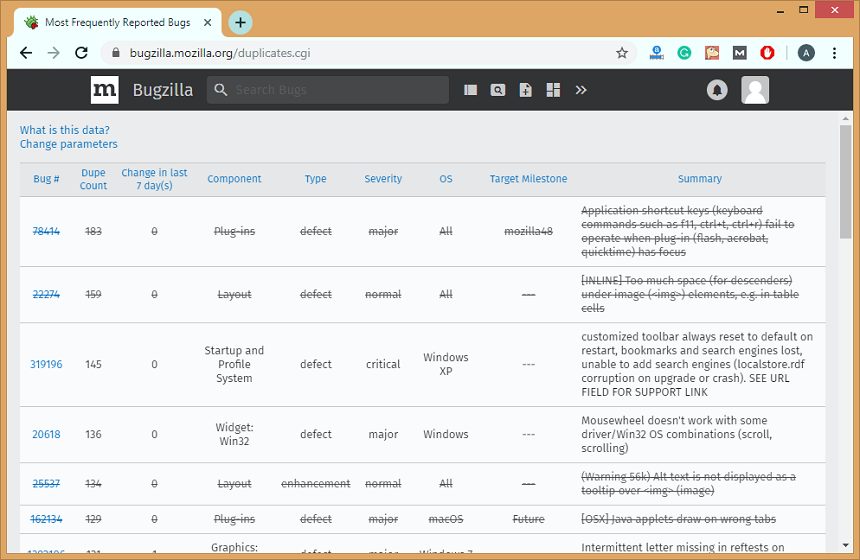Screen dimensions: 860x560
Task: Open the Bugzilla home logo icon
Action: click(x=104, y=90)
